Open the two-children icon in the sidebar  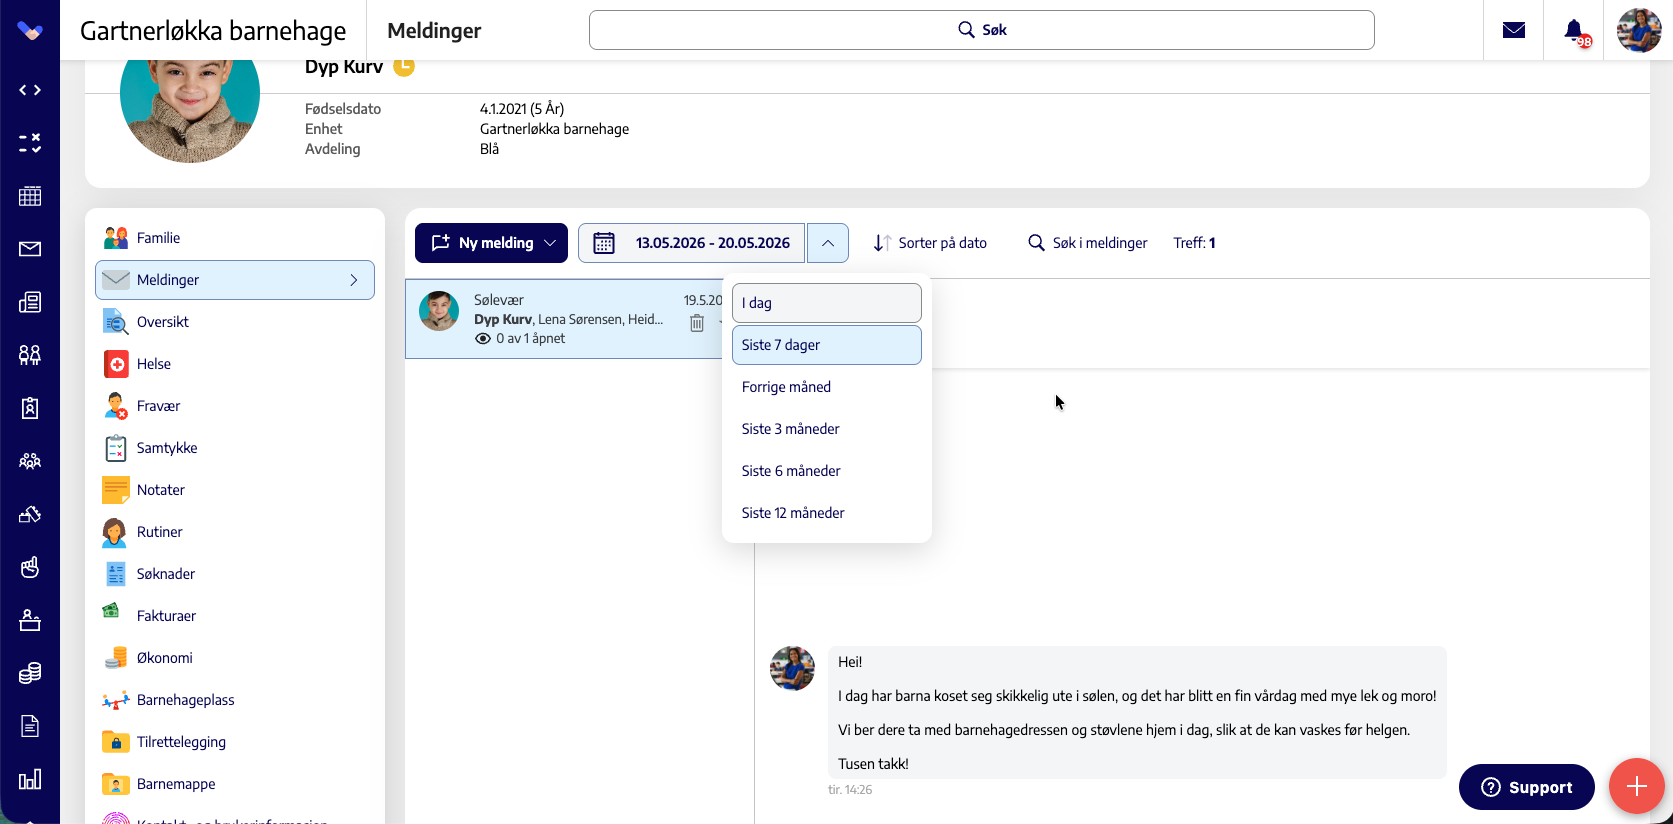tap(30, 355)
